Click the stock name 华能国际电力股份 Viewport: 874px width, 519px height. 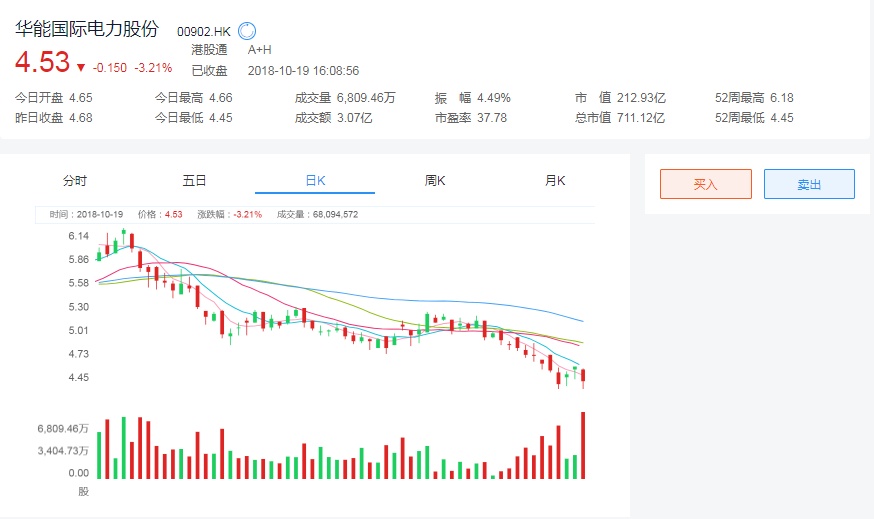tap(86, 29)
